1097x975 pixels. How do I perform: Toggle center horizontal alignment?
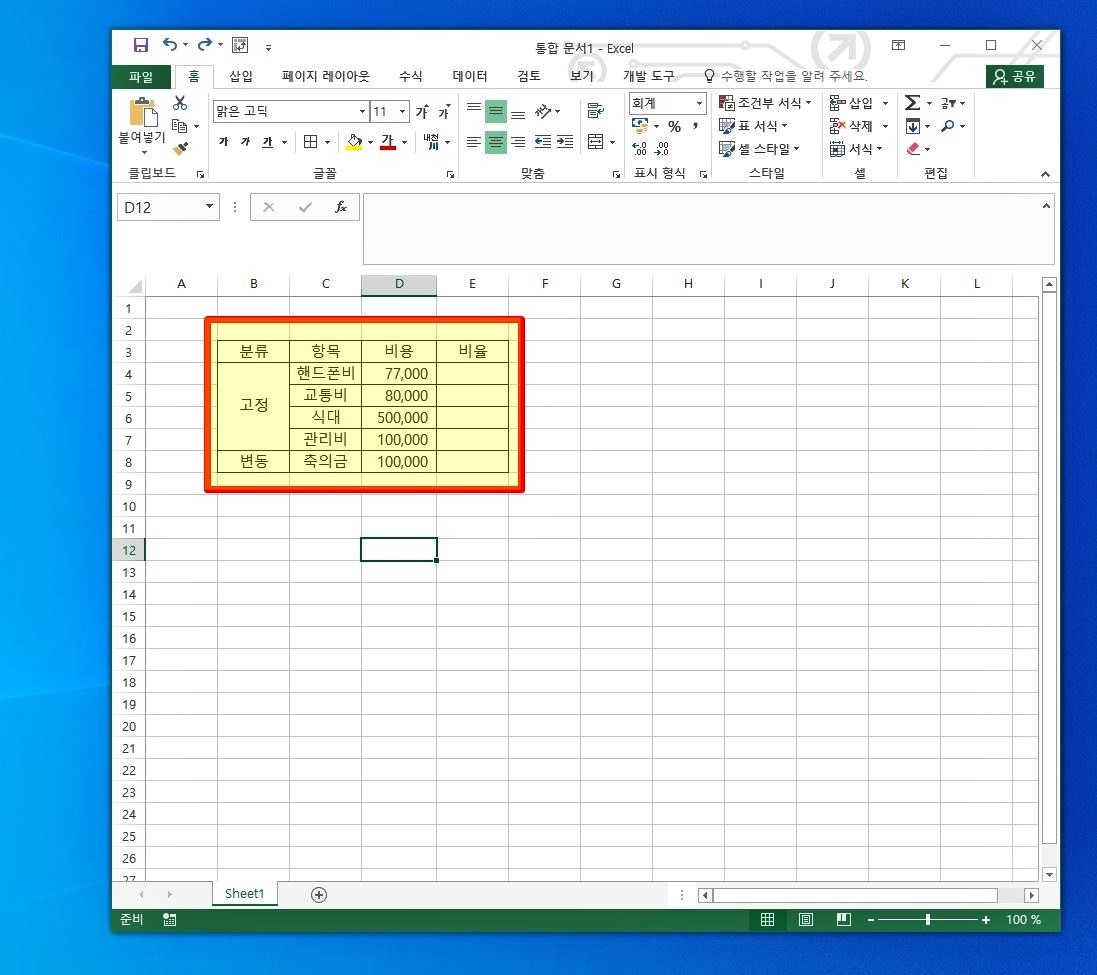pos(495,142)
